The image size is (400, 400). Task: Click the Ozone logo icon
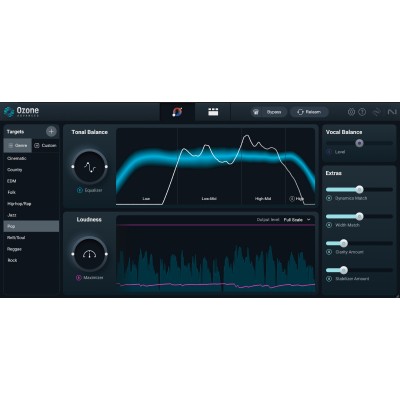[9, 112]
